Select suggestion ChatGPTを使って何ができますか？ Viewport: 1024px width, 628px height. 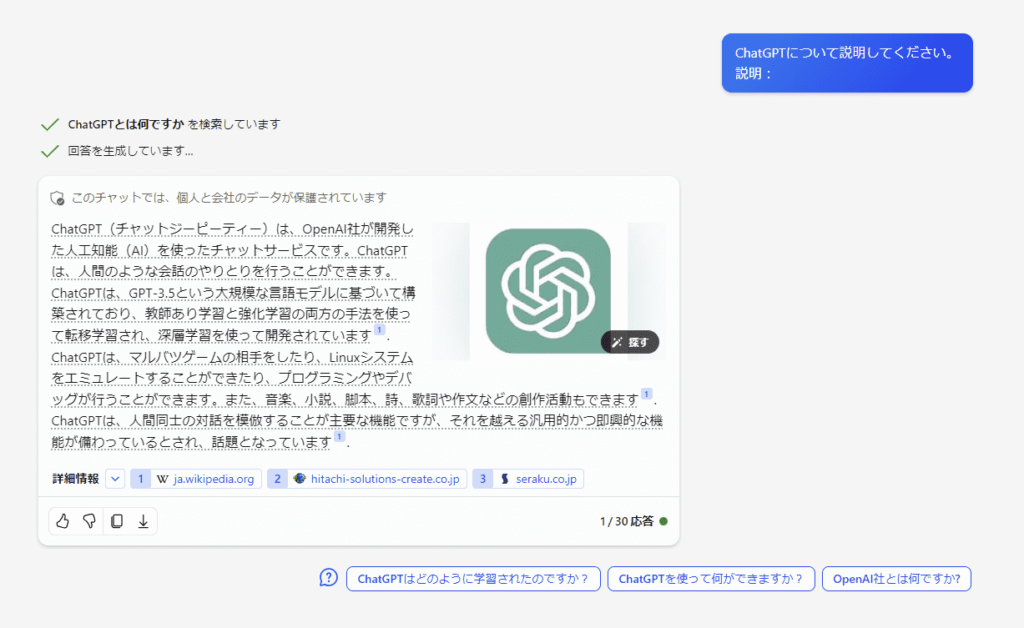point(711,578)
